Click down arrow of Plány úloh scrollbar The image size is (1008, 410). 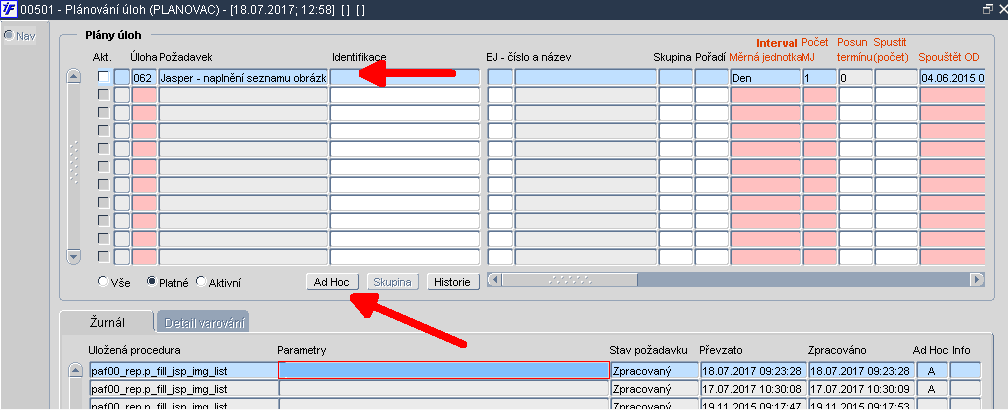click(x=74, y=257)
